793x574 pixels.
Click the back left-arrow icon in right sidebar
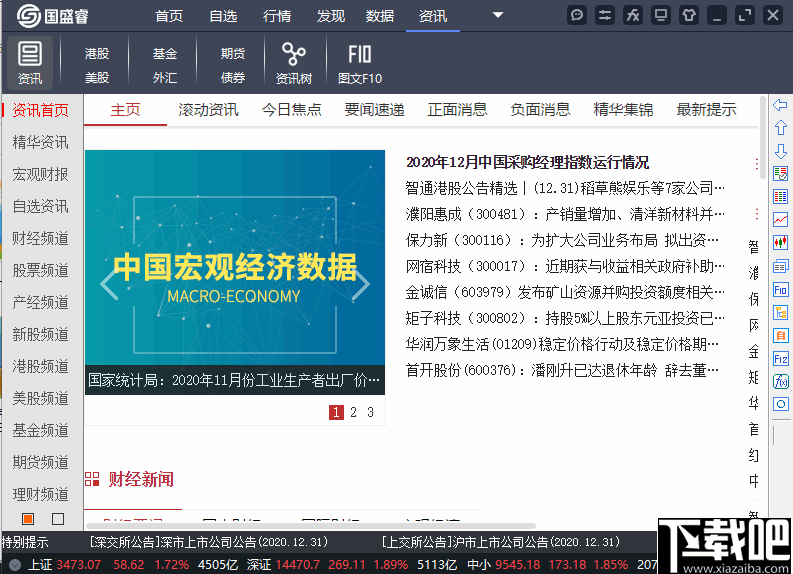tap(780, 105)
